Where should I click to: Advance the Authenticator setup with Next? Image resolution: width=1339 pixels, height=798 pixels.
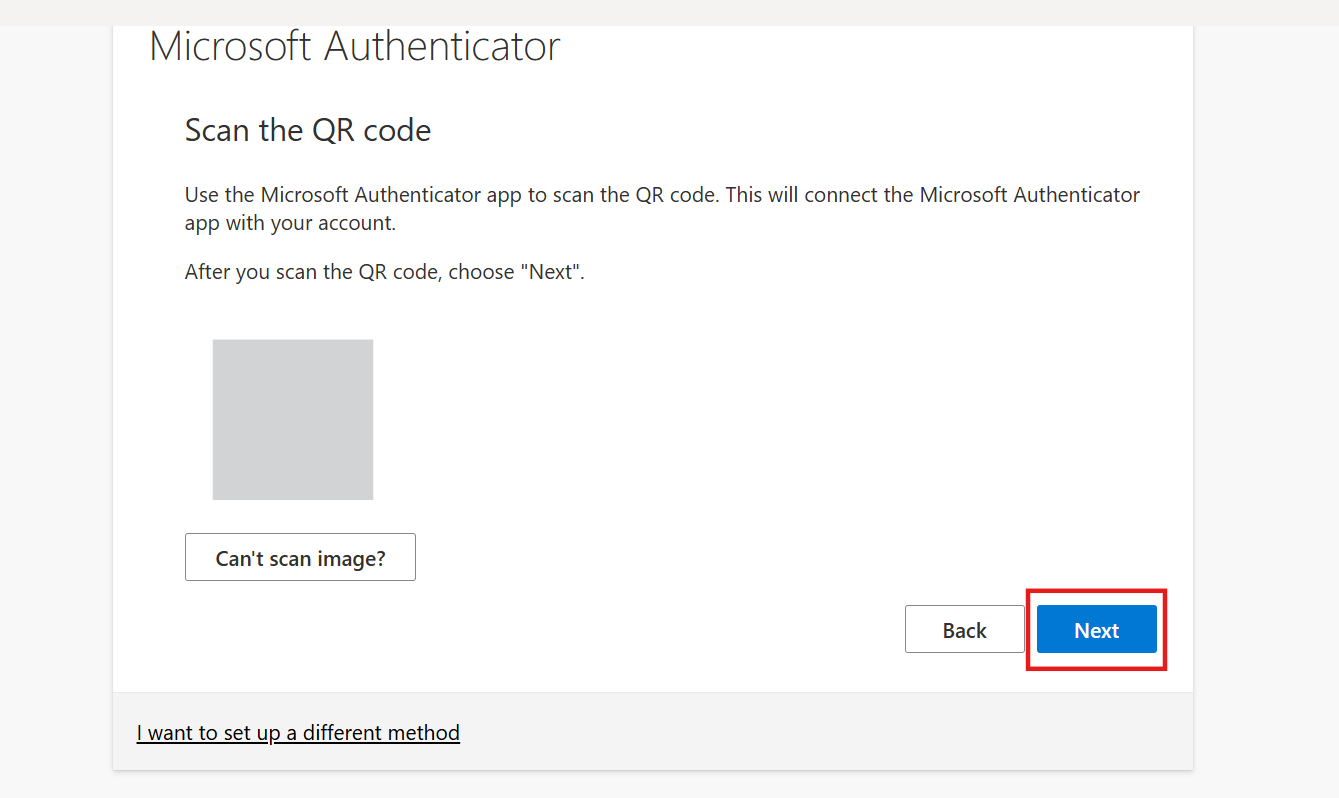[x=1096, y=629]
